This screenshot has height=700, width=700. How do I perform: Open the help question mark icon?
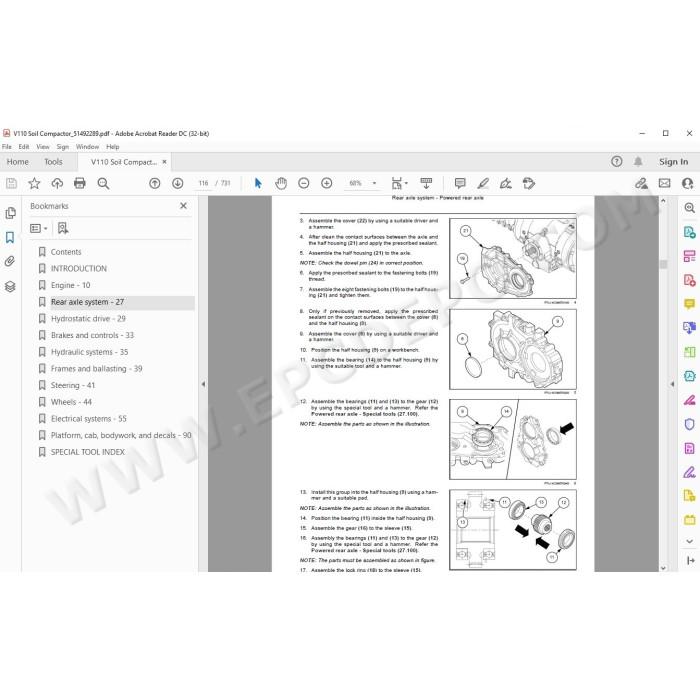pyautogui.click(x=617, y=162)
